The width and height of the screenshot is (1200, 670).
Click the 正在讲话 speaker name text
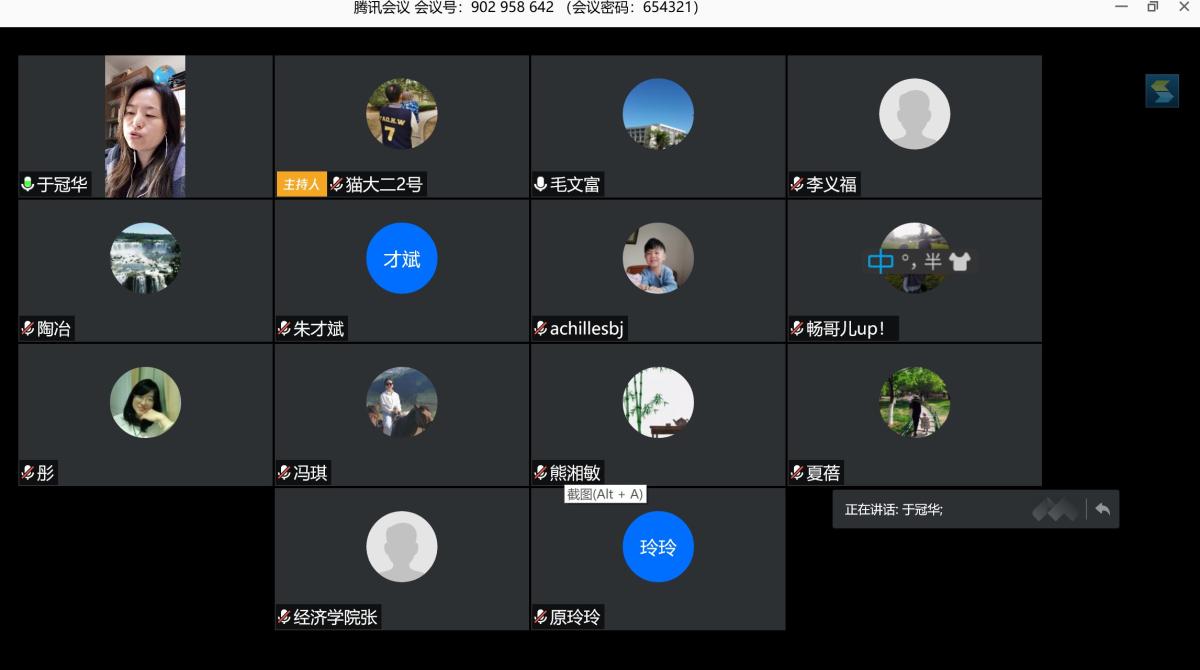coord(893,510)
